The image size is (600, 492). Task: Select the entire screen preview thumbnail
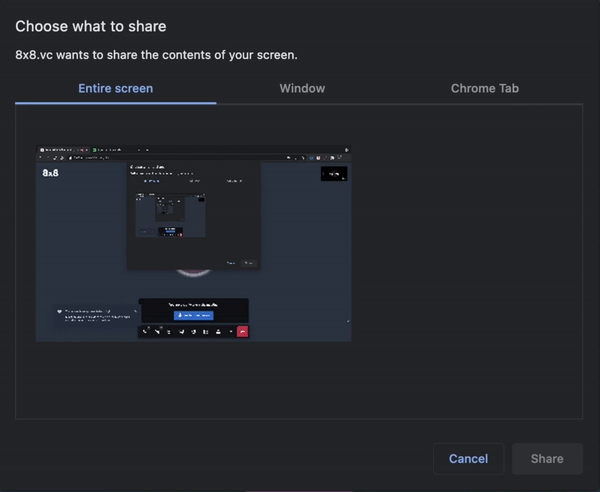coord(193,243)
